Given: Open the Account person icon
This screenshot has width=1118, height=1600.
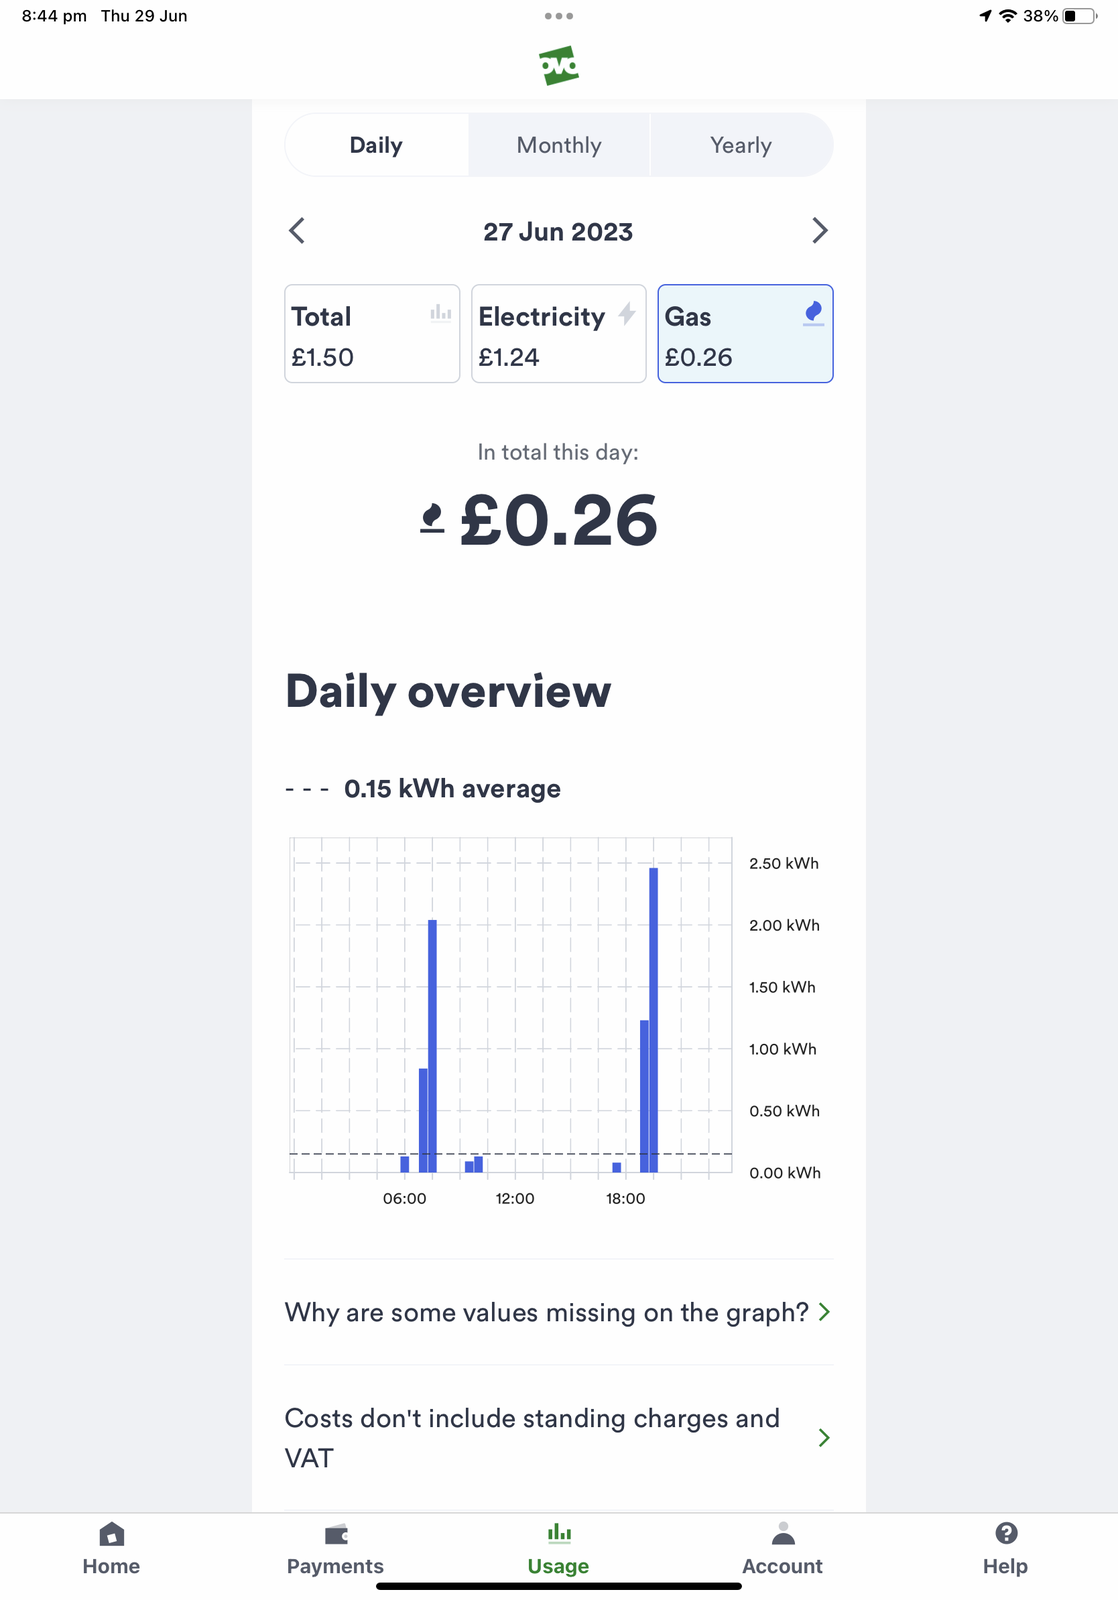Looking at the screenshot, I should pyautogui.click(x=783, y=1534).
